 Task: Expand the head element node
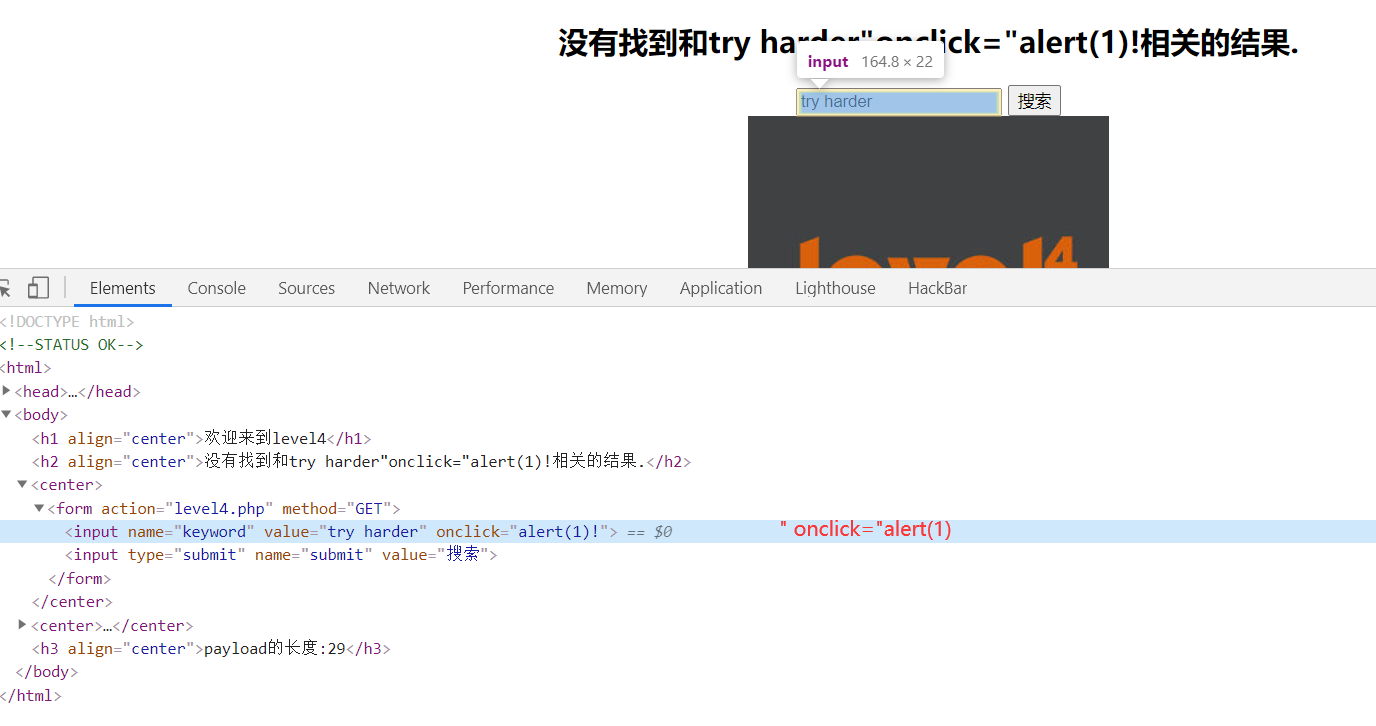7,391
